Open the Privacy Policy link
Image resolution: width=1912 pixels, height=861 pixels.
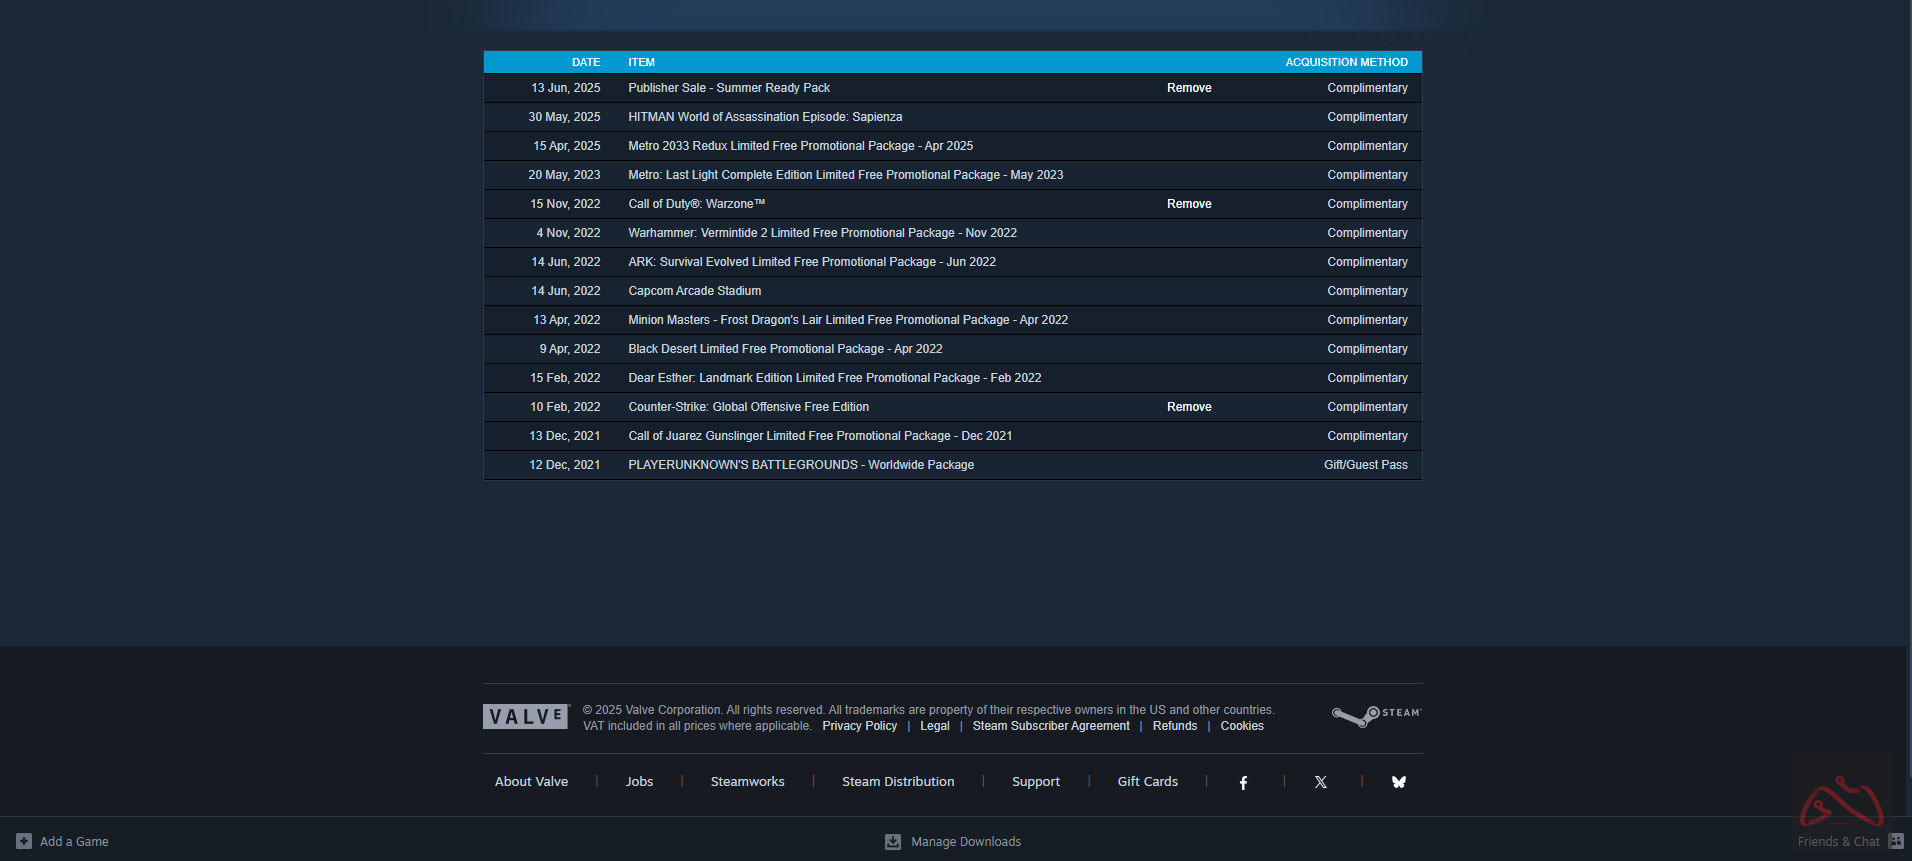click(859, 726)
